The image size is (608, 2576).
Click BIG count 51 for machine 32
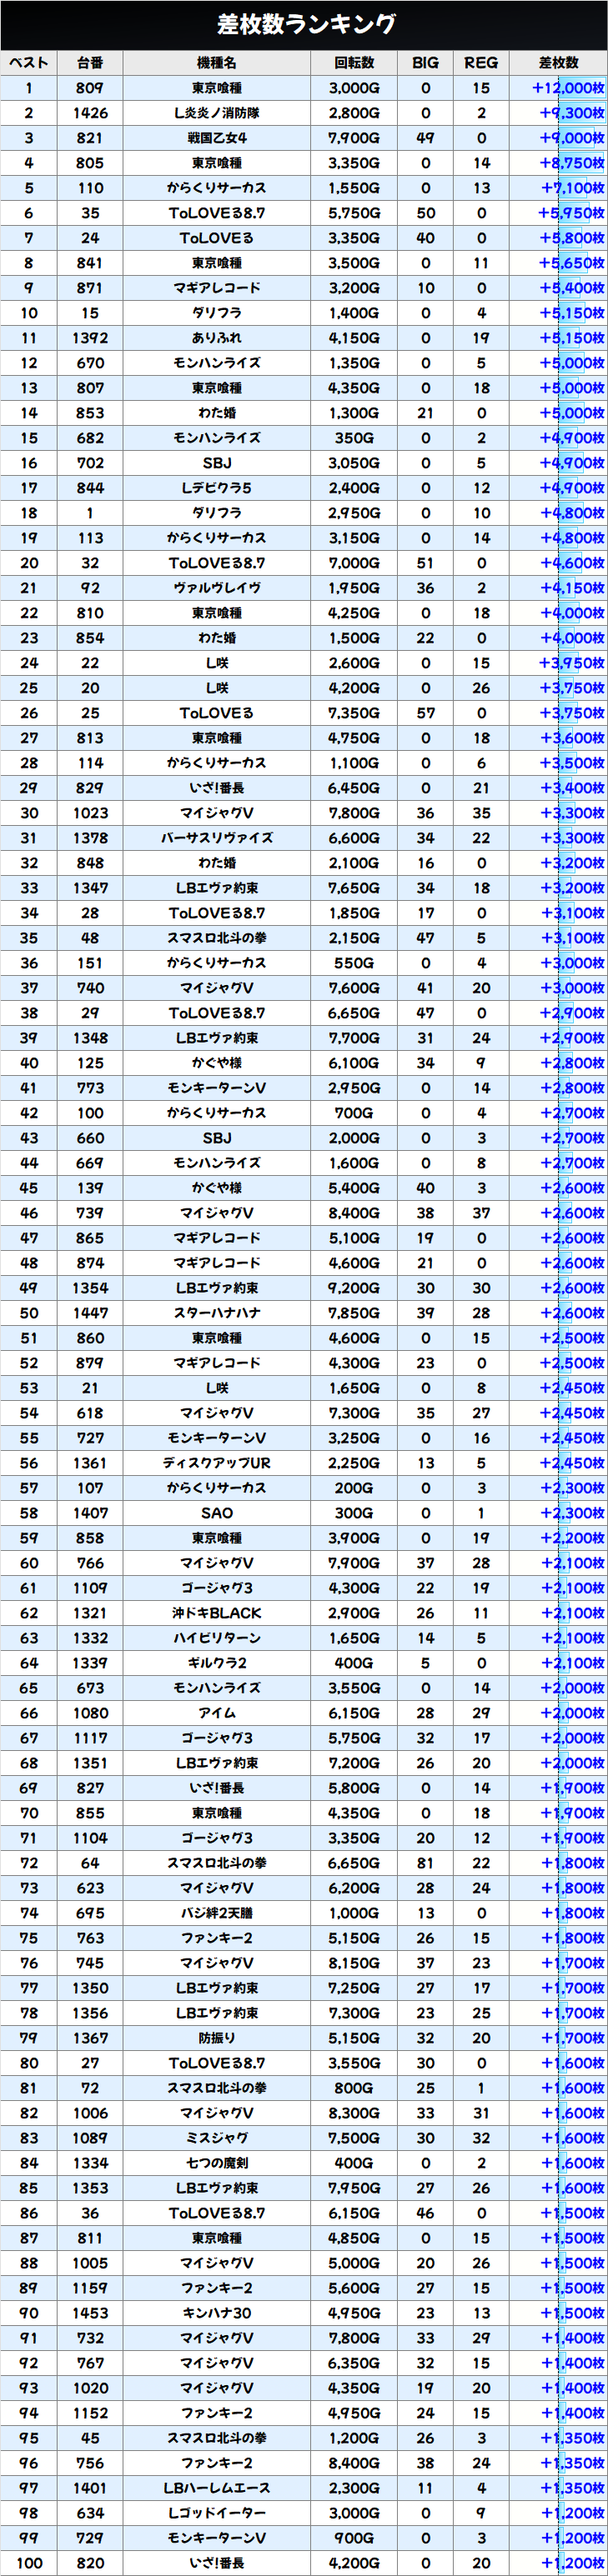[x=425, y=563]
